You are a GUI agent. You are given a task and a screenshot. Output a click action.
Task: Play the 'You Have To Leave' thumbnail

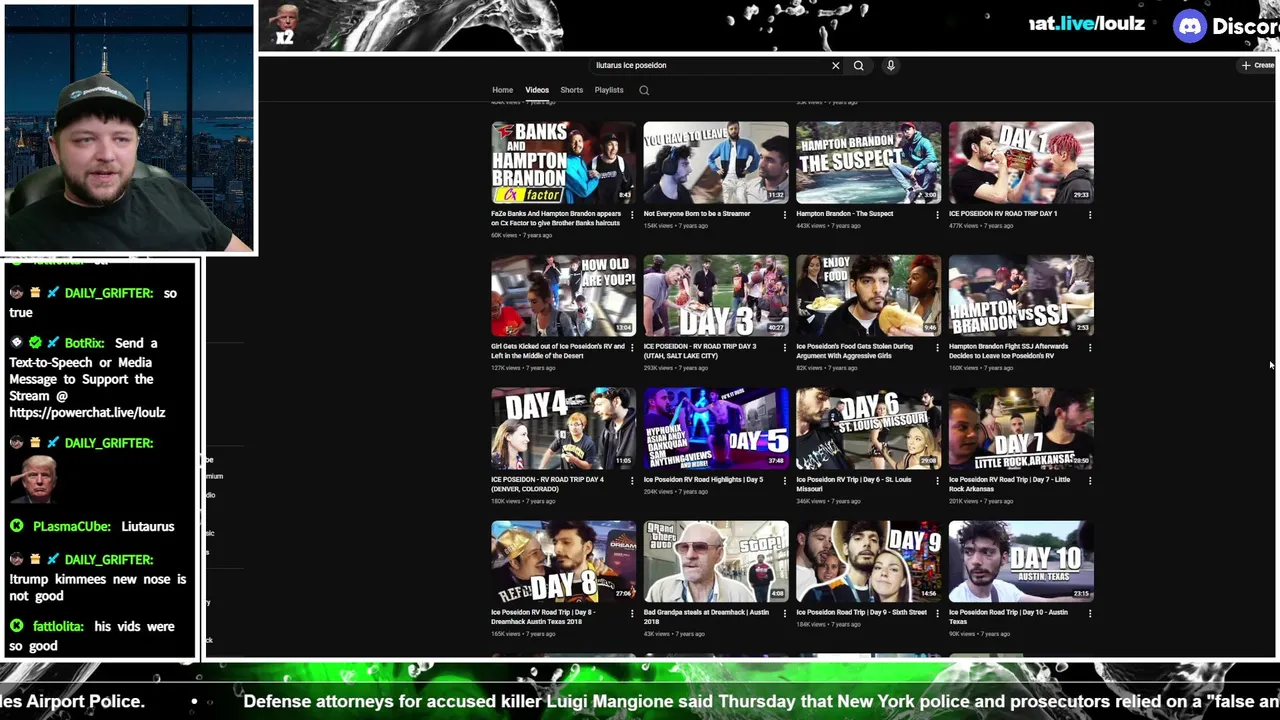pos(716,163)
